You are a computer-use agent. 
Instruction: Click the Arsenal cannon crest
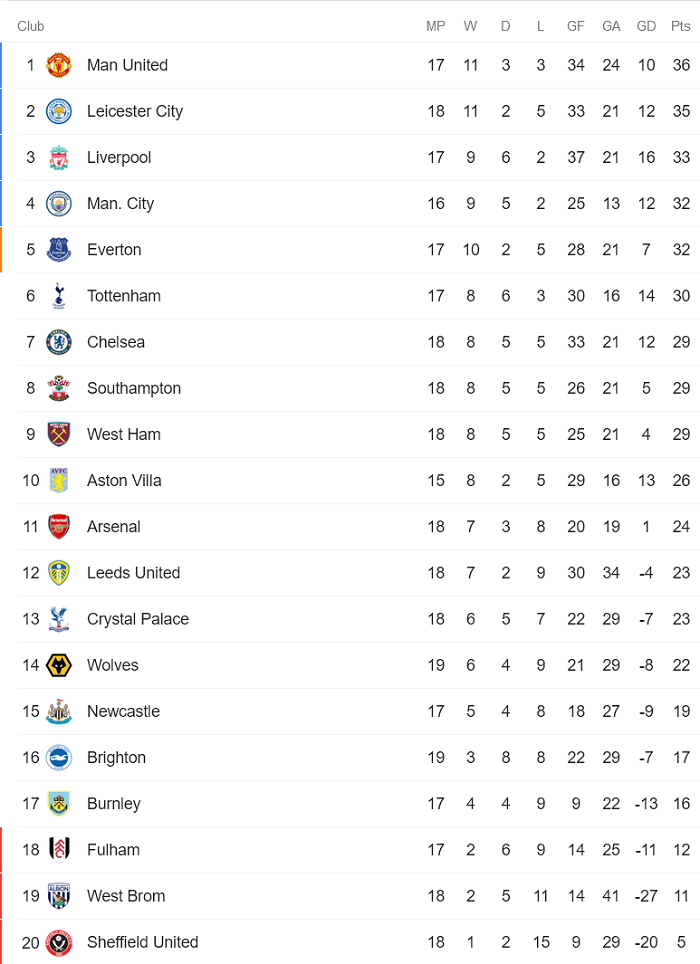coord(59,527)
